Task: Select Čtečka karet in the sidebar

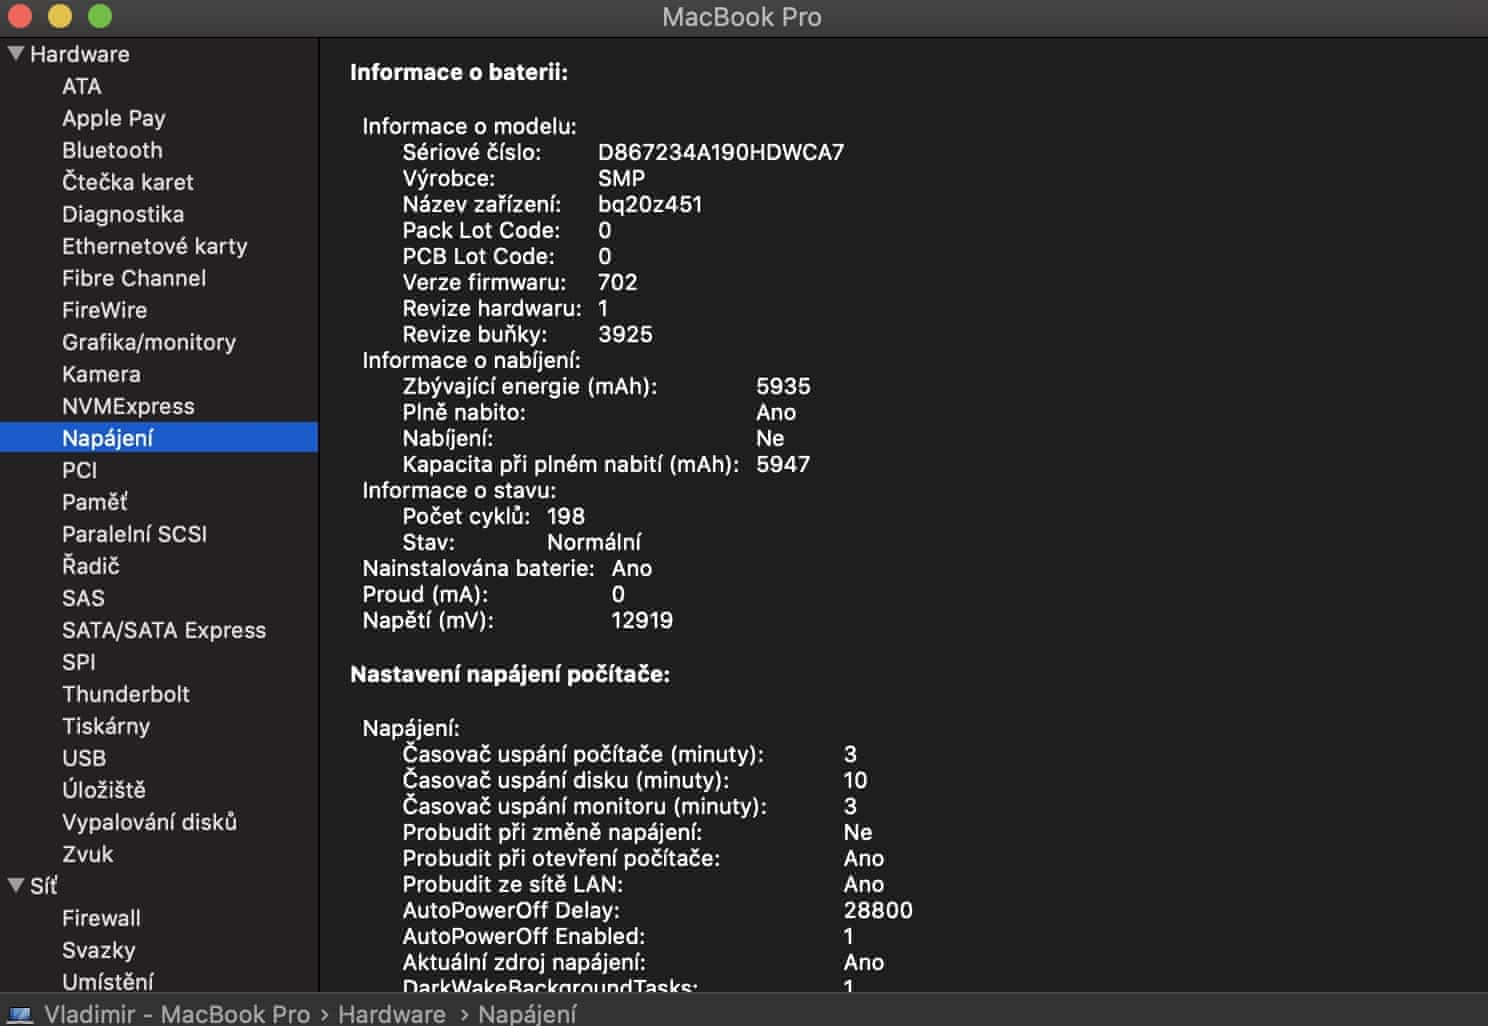Action: [x=127, y=182]
